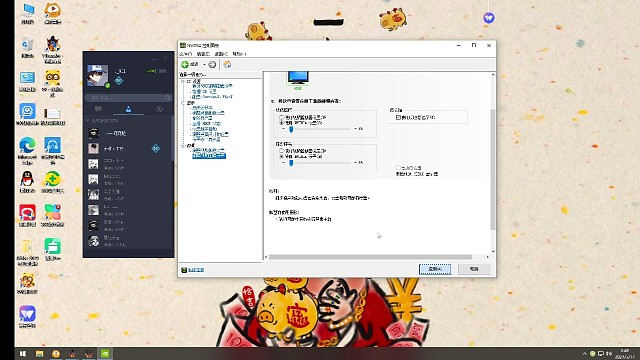Open the Windows Start button
Image resolution: width=640 pixels, height=360 pixels.
tap(22, 353)
